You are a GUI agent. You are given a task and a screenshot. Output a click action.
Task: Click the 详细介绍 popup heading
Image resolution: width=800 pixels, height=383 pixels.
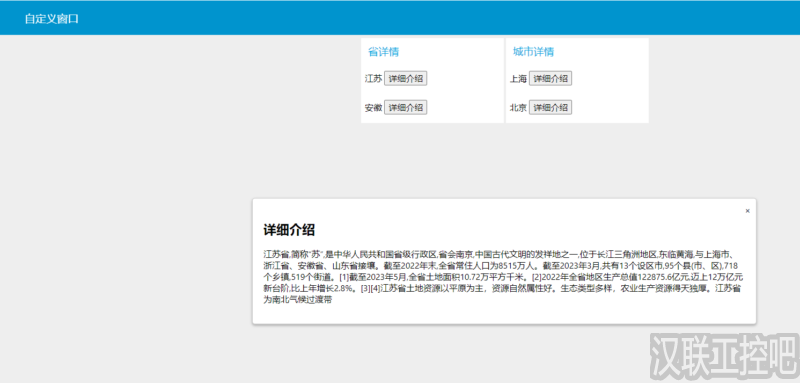click(x=289, y=230)
